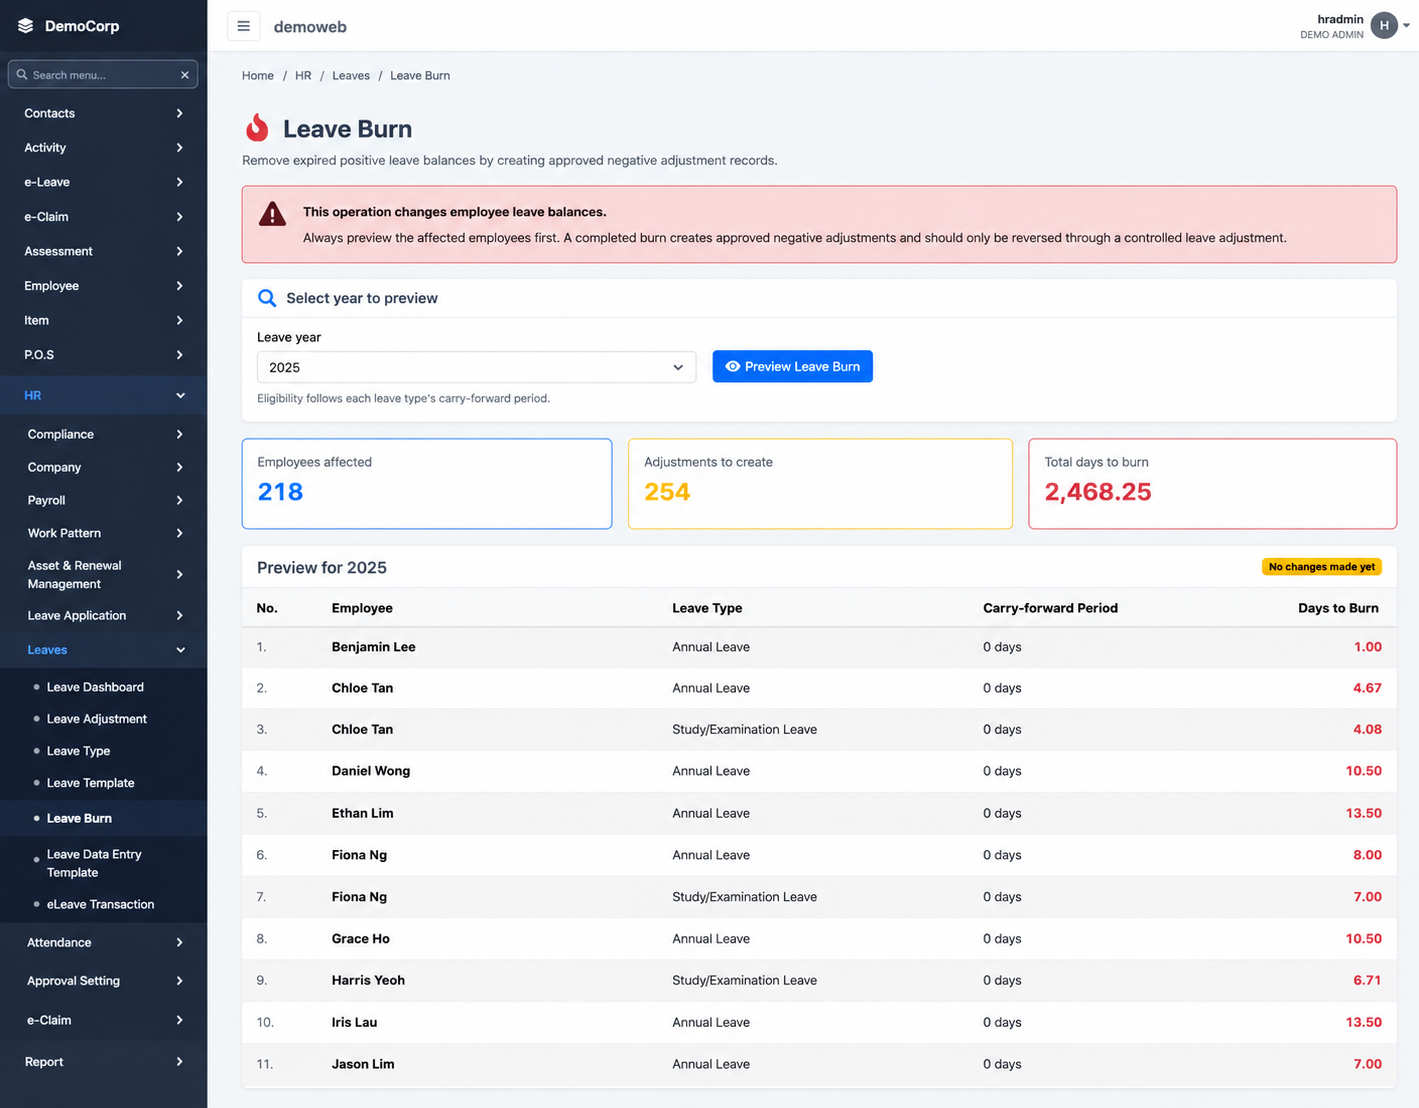Click the Preview Leave Burn button
1419x1108 pixels.
pos(792,366)
